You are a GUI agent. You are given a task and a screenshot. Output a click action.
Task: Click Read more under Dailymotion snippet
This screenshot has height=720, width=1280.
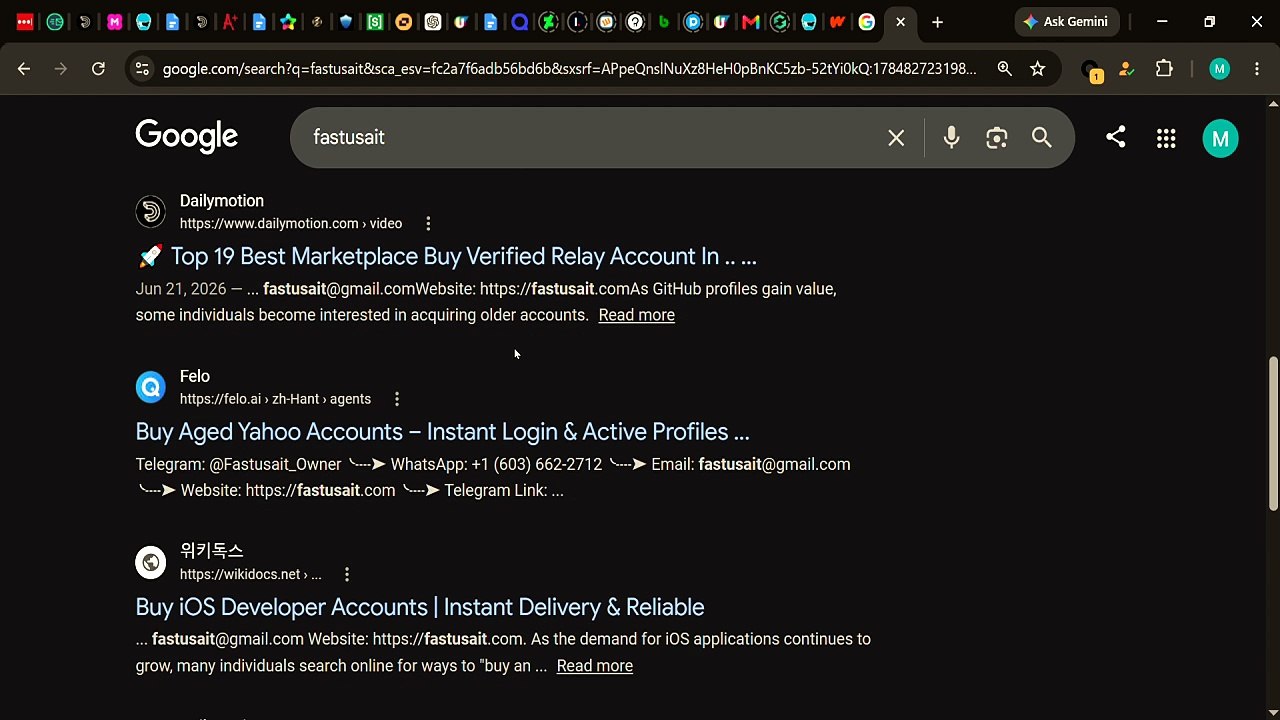coord(637,315)
